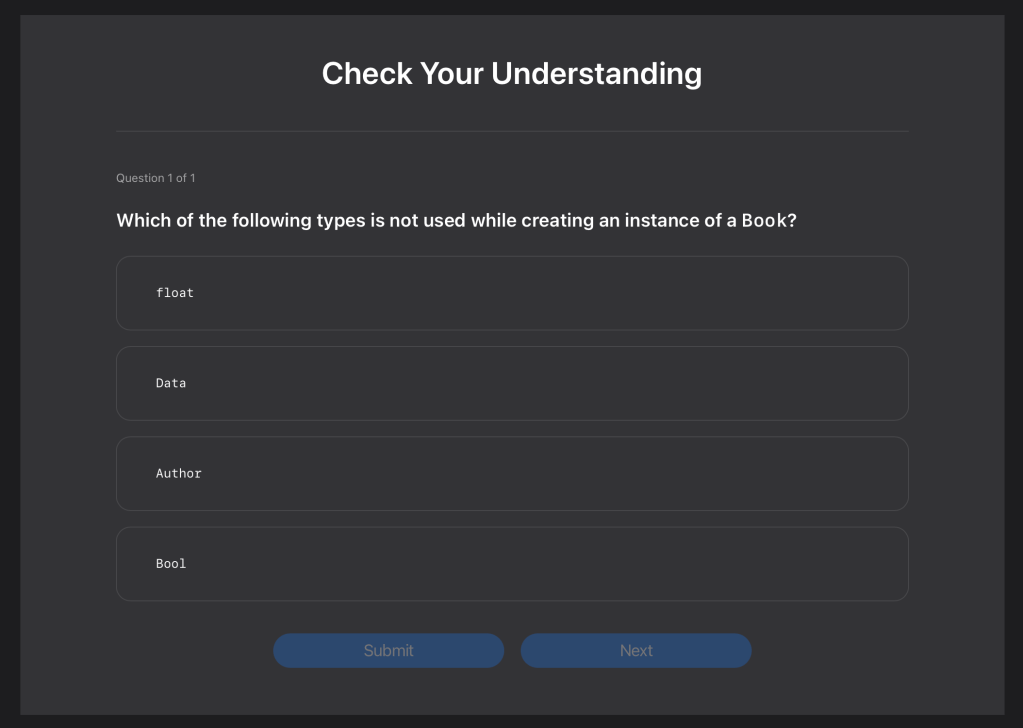The image size is (1023, 728).
Task: Click the 'Check Your Understanding' heading
Action: tap(511, 73)
